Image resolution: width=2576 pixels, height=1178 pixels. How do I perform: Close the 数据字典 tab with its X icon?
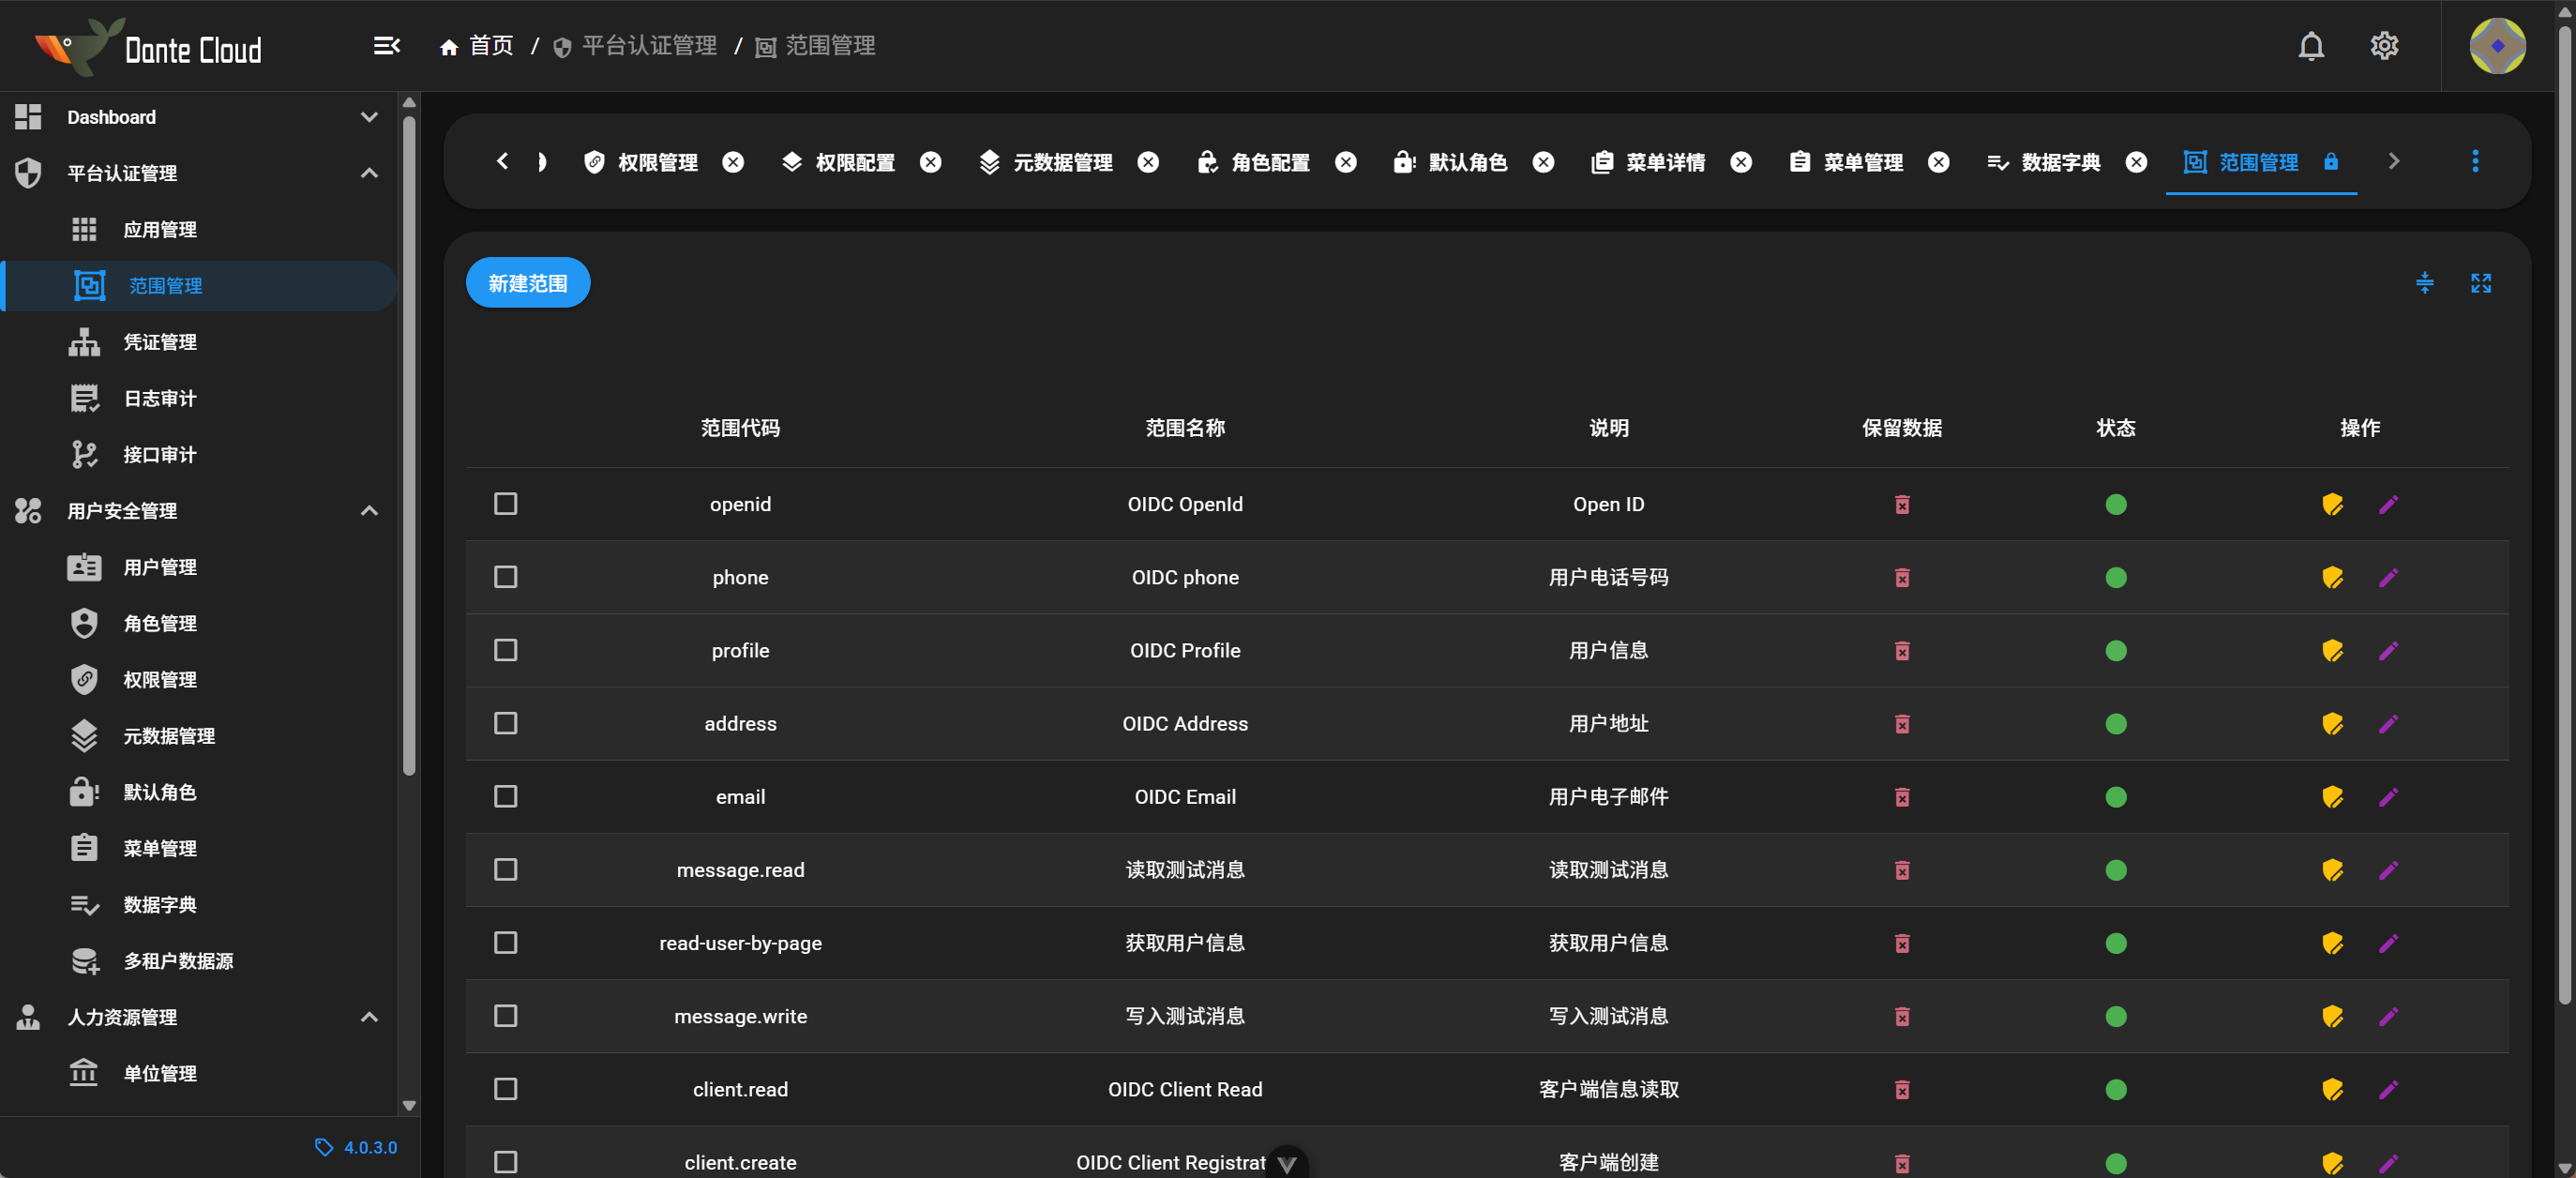2136,162
